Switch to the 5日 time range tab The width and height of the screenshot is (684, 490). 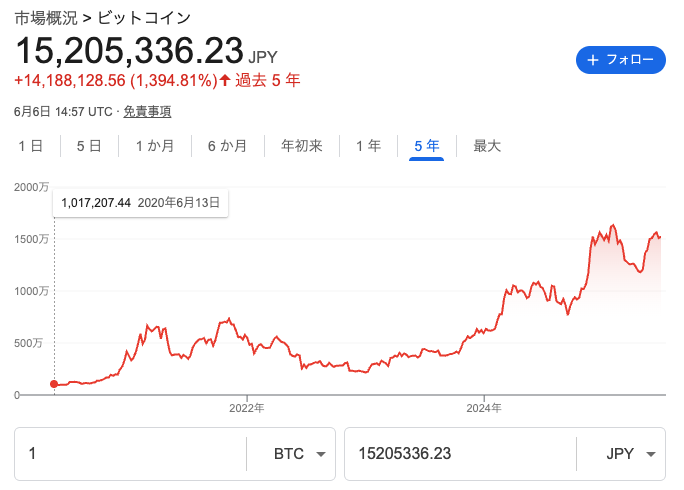coord(89,146)
